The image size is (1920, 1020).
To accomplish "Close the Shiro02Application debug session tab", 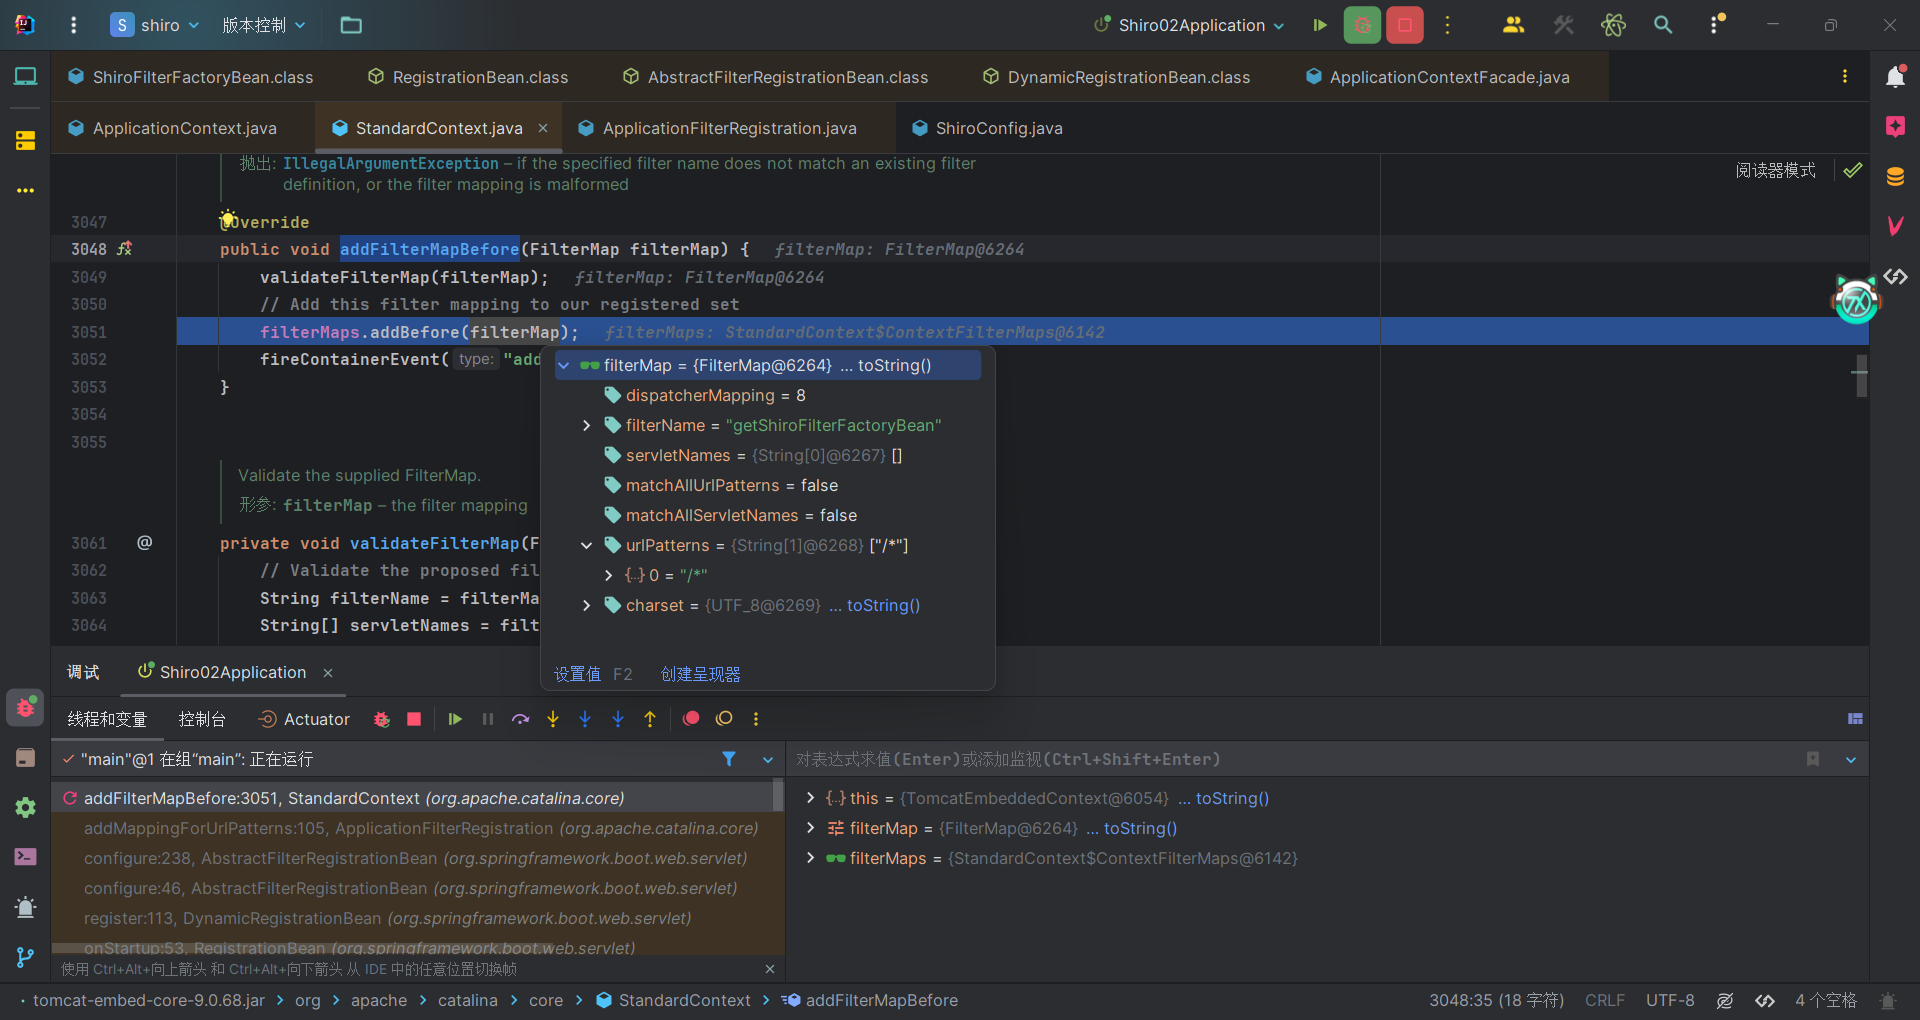I will coord(328,673).
